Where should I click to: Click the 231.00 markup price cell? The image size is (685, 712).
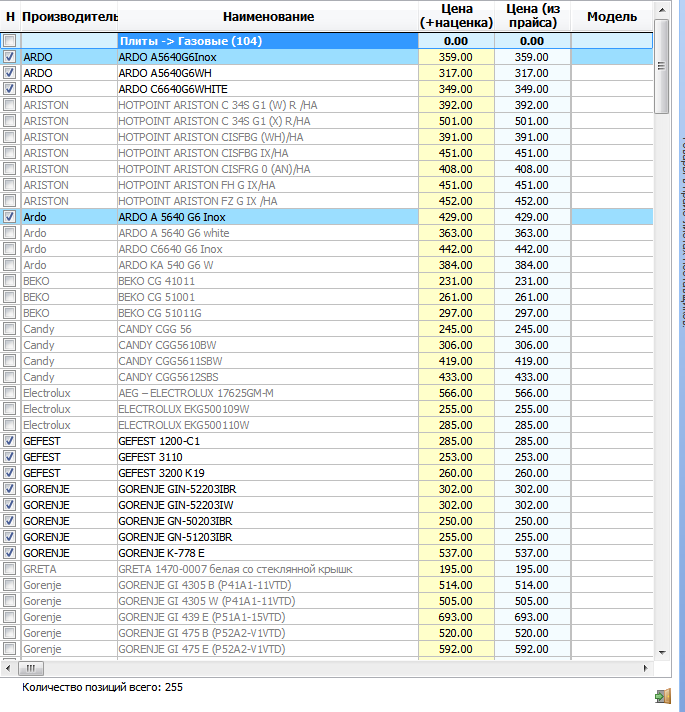(456, 281)
